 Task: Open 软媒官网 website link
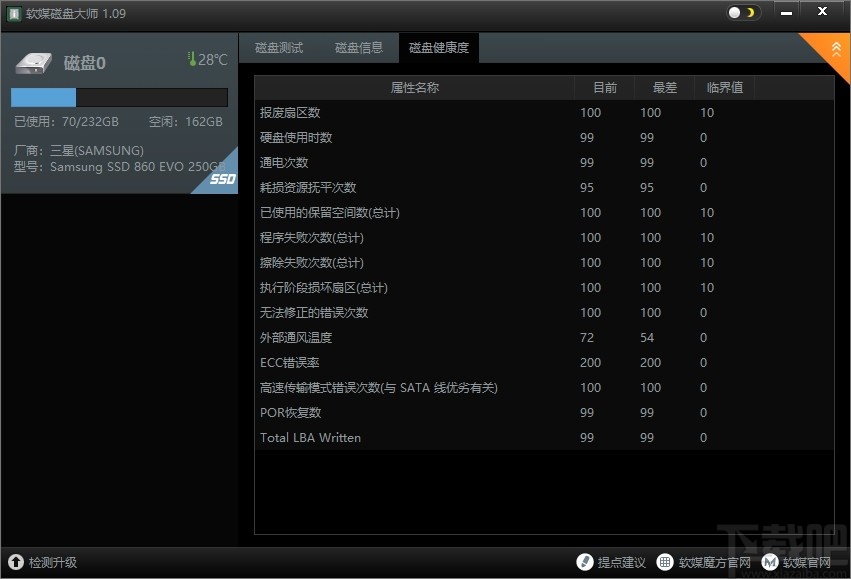(805, 562)
